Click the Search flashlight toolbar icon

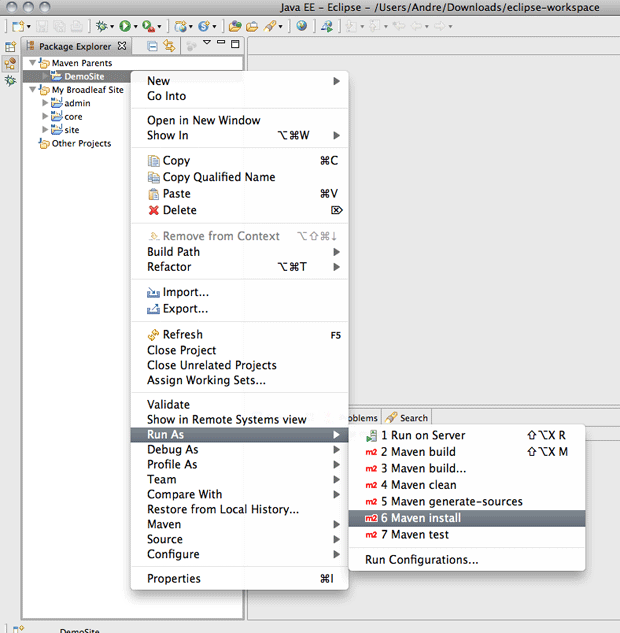tap(270, 27)
